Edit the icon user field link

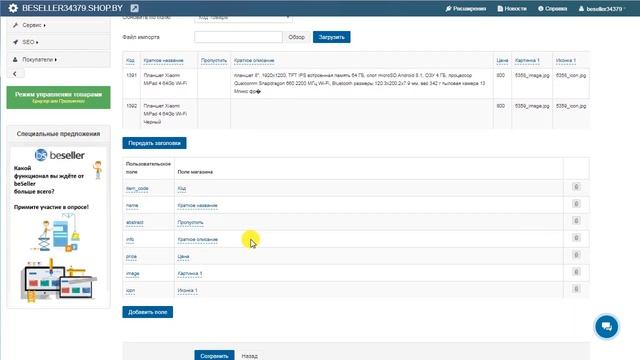pyautogui.click(x=131, y=291)
